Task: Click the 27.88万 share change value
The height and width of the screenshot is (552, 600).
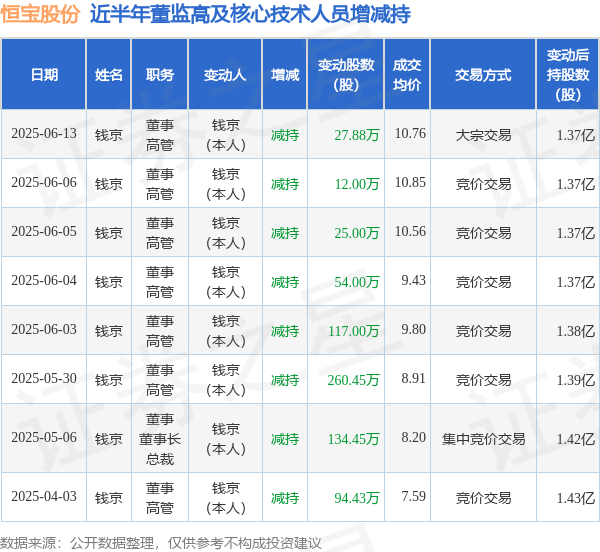Action: (357, 135)
